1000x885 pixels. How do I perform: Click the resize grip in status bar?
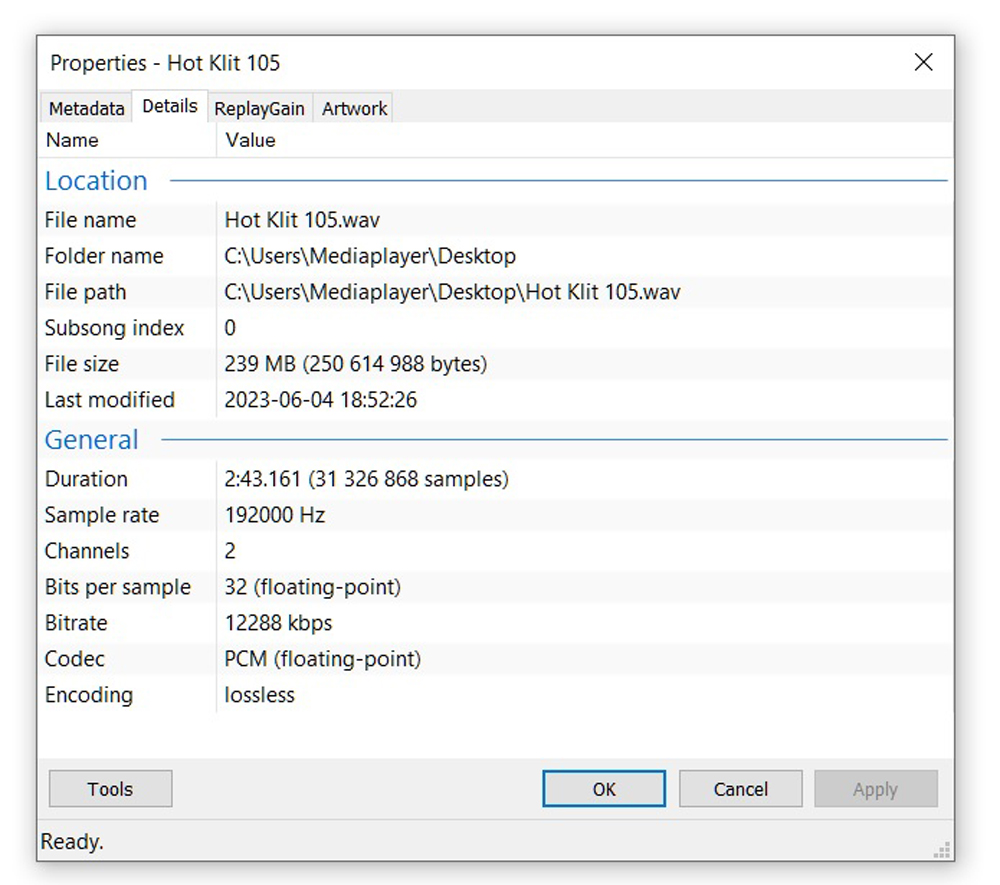(x=941, y=850)
